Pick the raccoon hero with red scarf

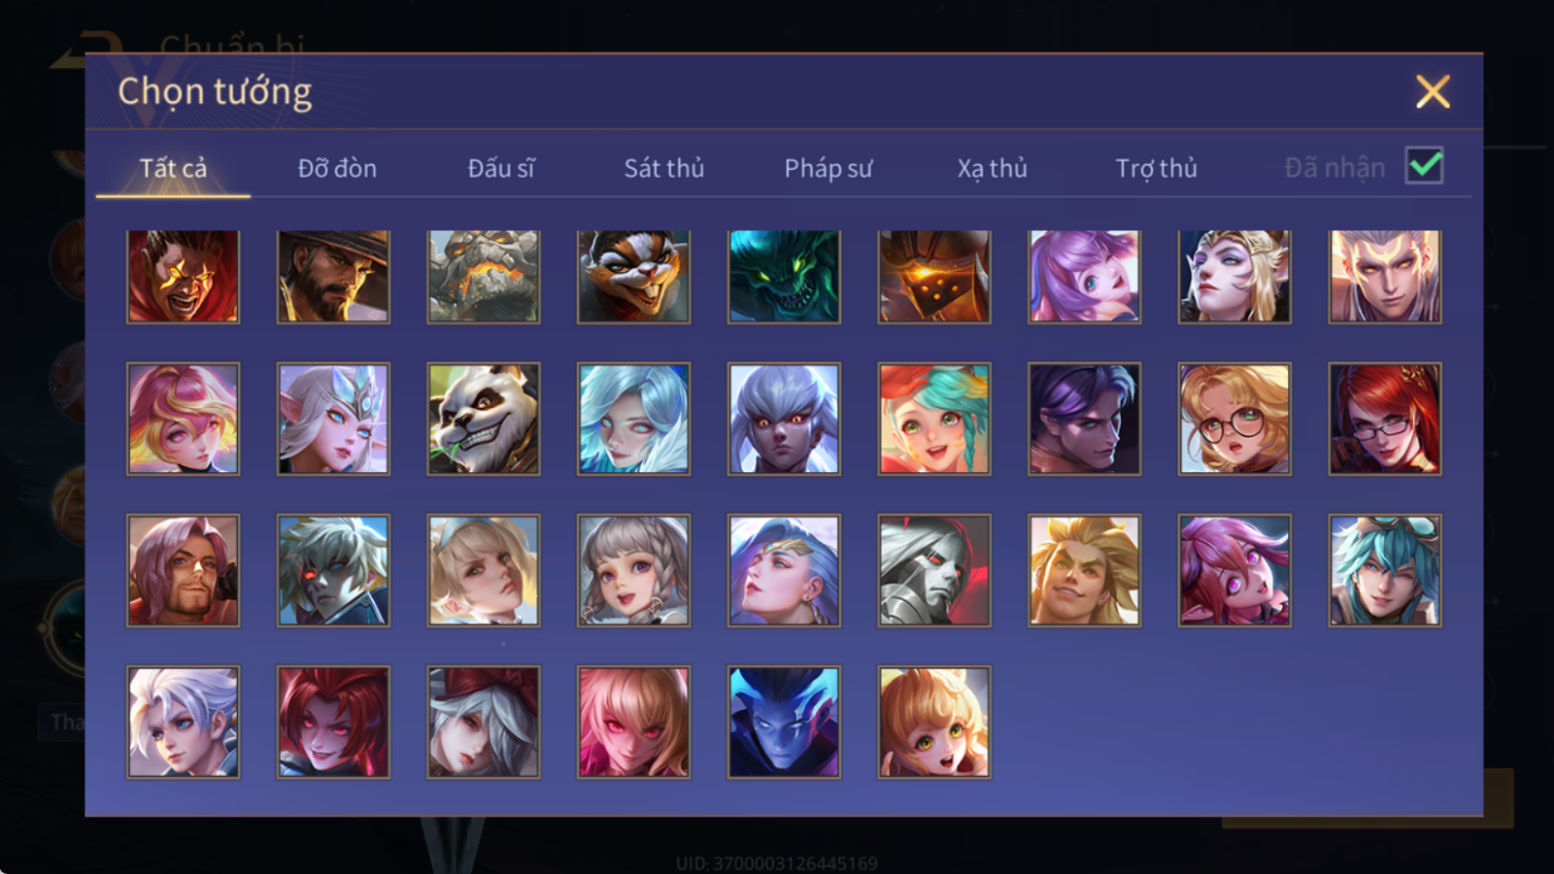[634, 277]
